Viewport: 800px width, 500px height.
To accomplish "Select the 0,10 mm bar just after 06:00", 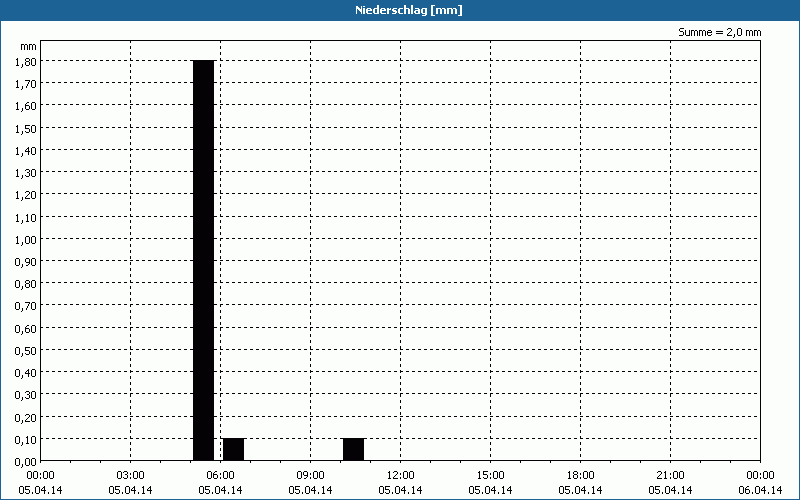I will pos(234,449).
